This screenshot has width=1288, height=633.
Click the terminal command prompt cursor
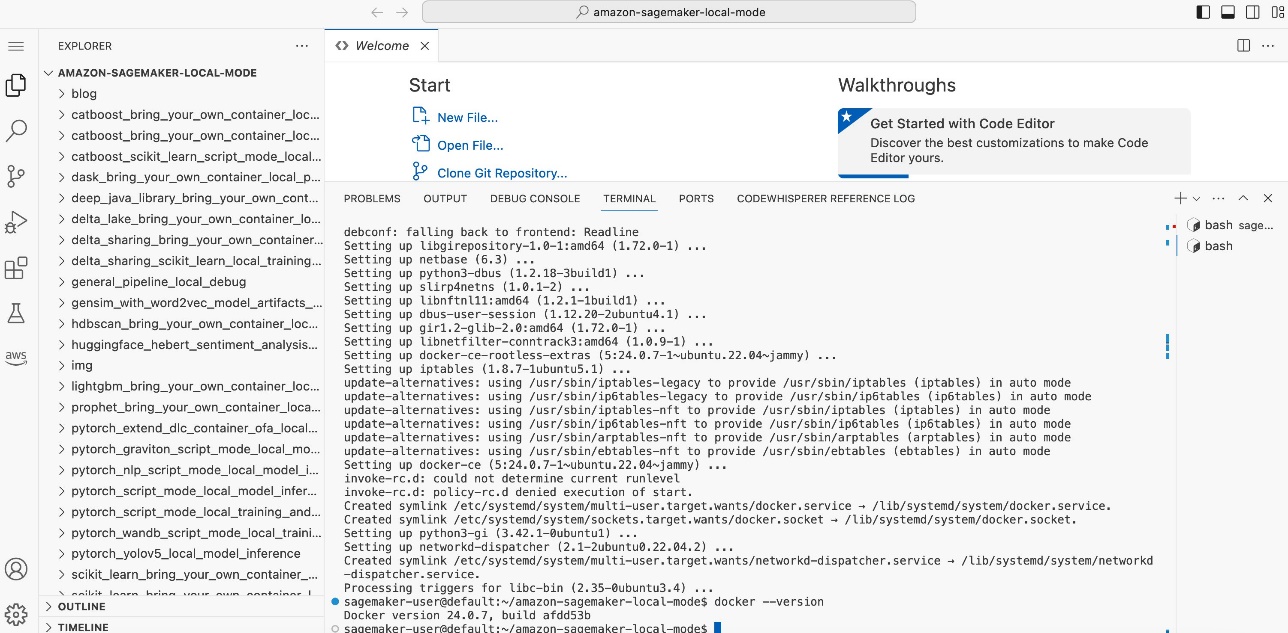[717, 628]
